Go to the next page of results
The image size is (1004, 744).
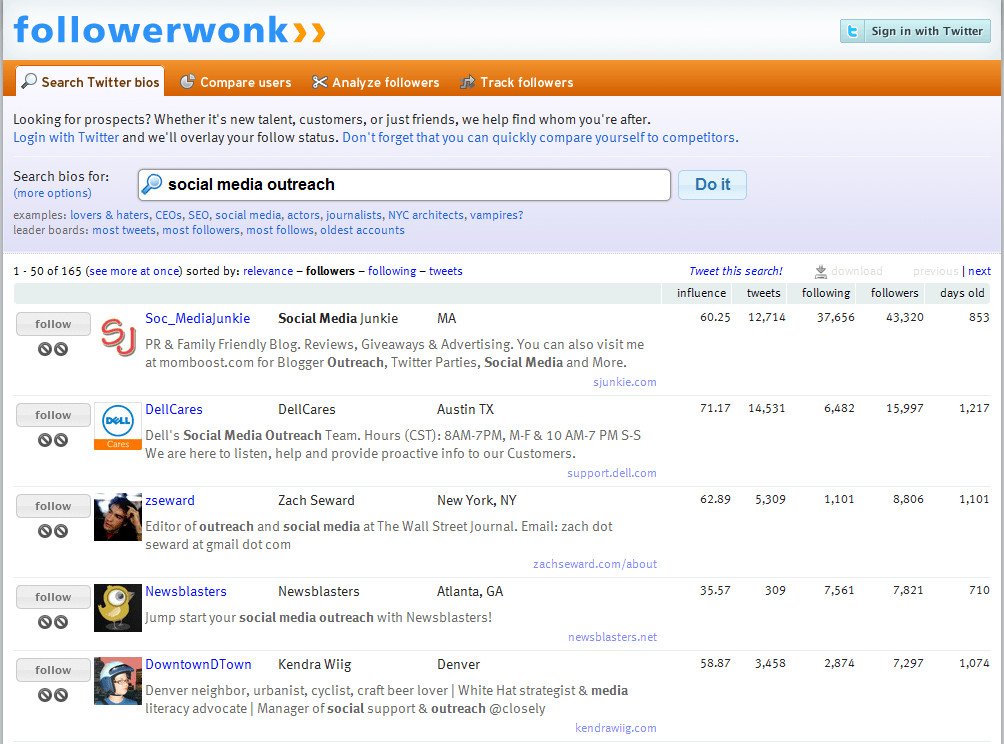pyautogui.click(x=980, y=271)
